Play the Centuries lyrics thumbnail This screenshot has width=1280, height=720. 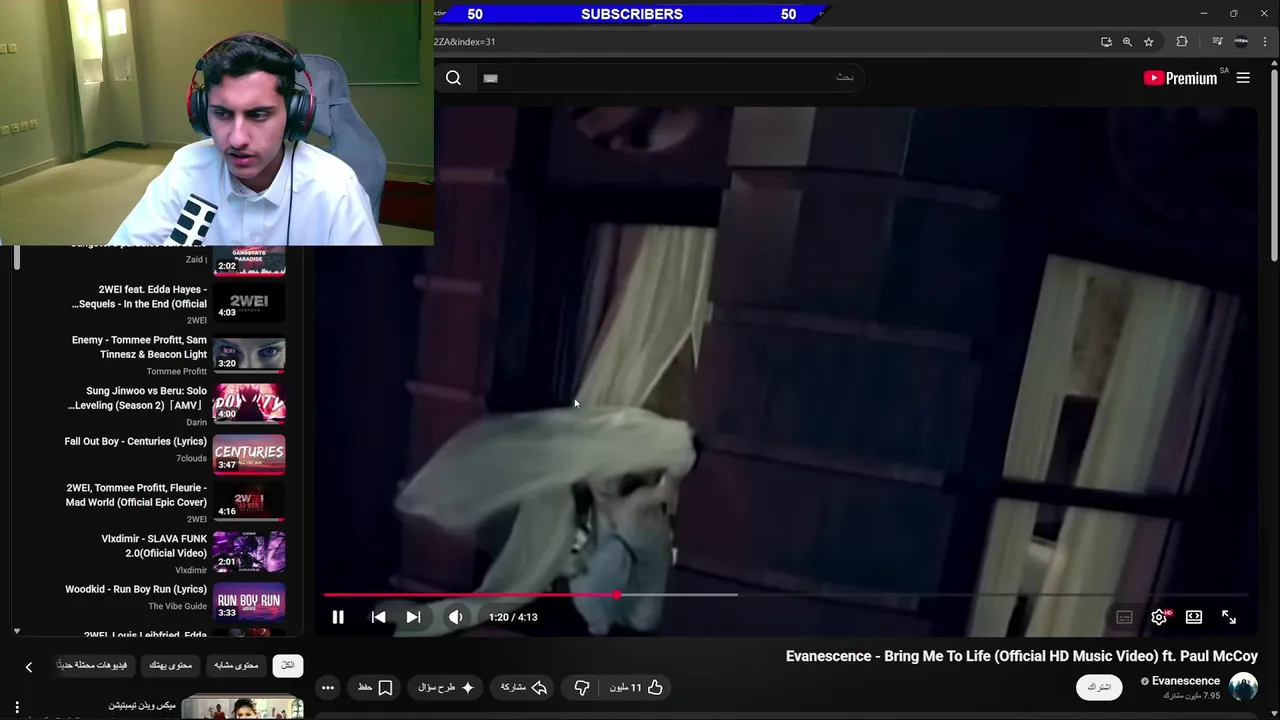pos(249,454)
